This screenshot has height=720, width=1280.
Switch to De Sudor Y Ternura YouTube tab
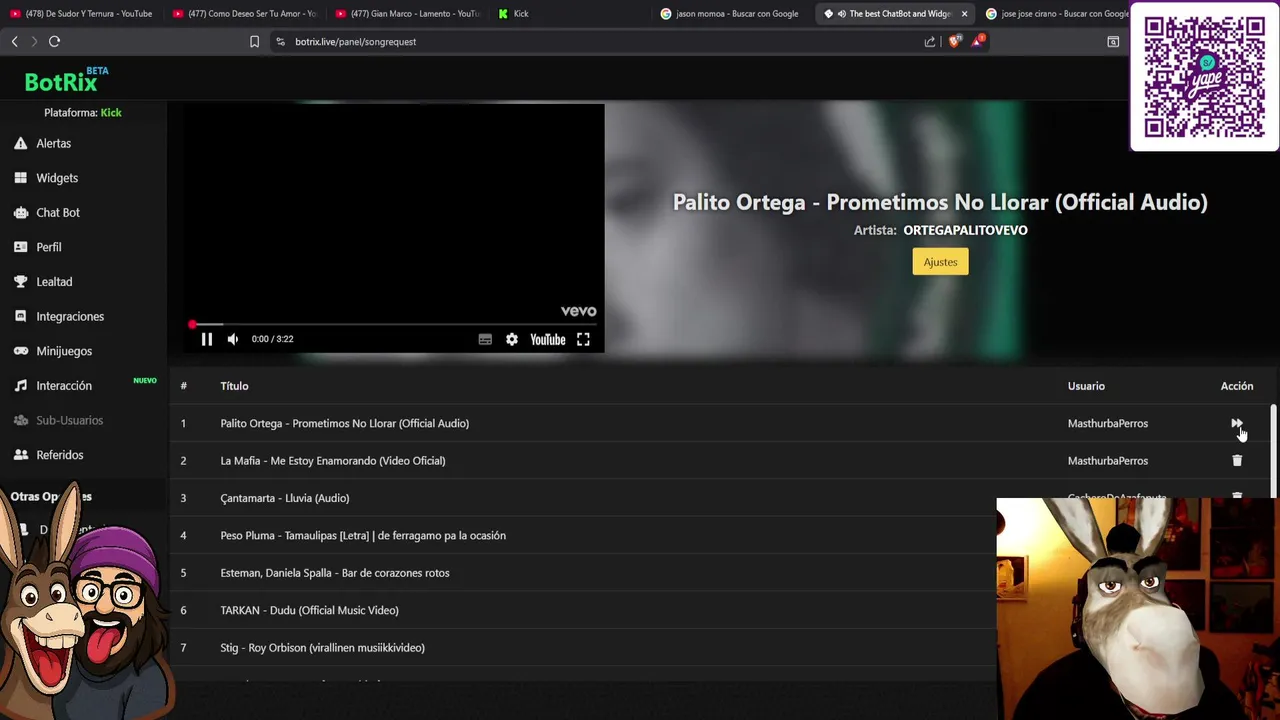[81, 13]
